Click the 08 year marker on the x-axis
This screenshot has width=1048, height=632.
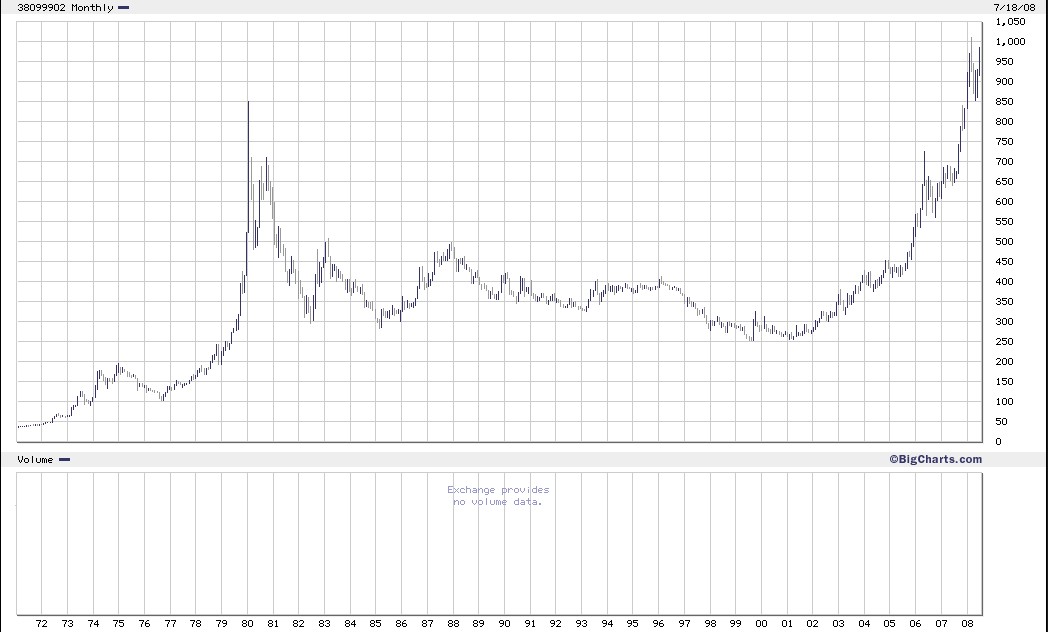click(966, 623)
